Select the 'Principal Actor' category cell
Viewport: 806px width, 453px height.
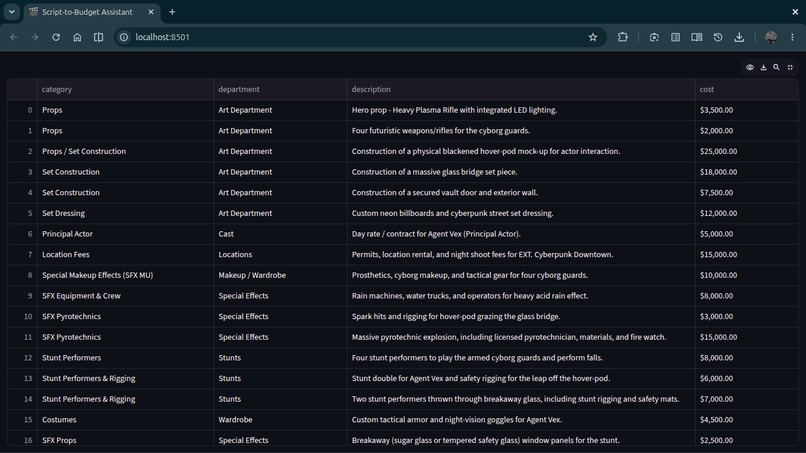pyautogui.click(x=125, y=234)
